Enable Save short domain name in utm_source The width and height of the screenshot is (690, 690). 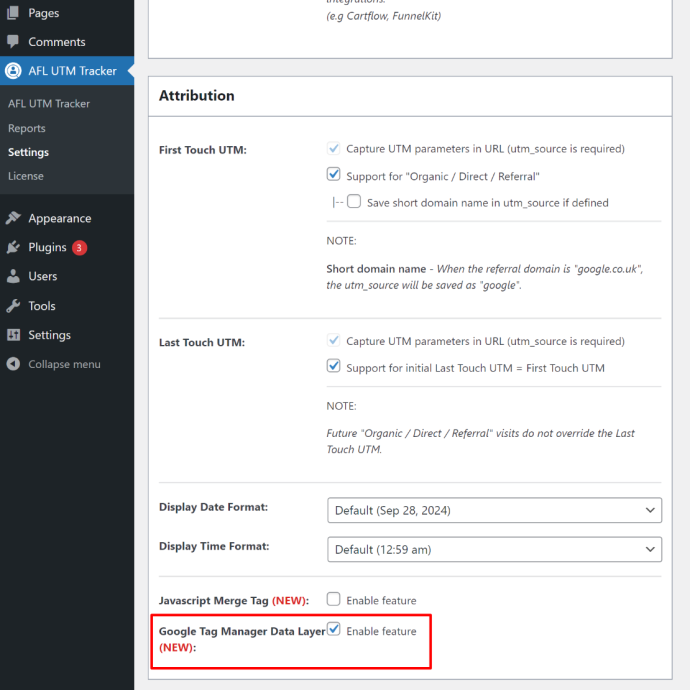[354, 202]
